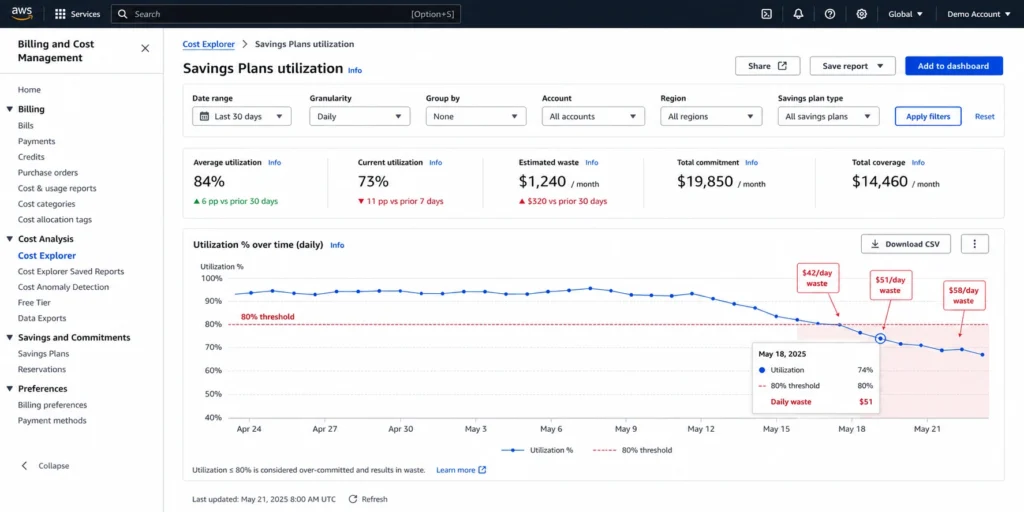Open CloudShell terminal icon
1024x512 pixels.
[x=767, y=14]
